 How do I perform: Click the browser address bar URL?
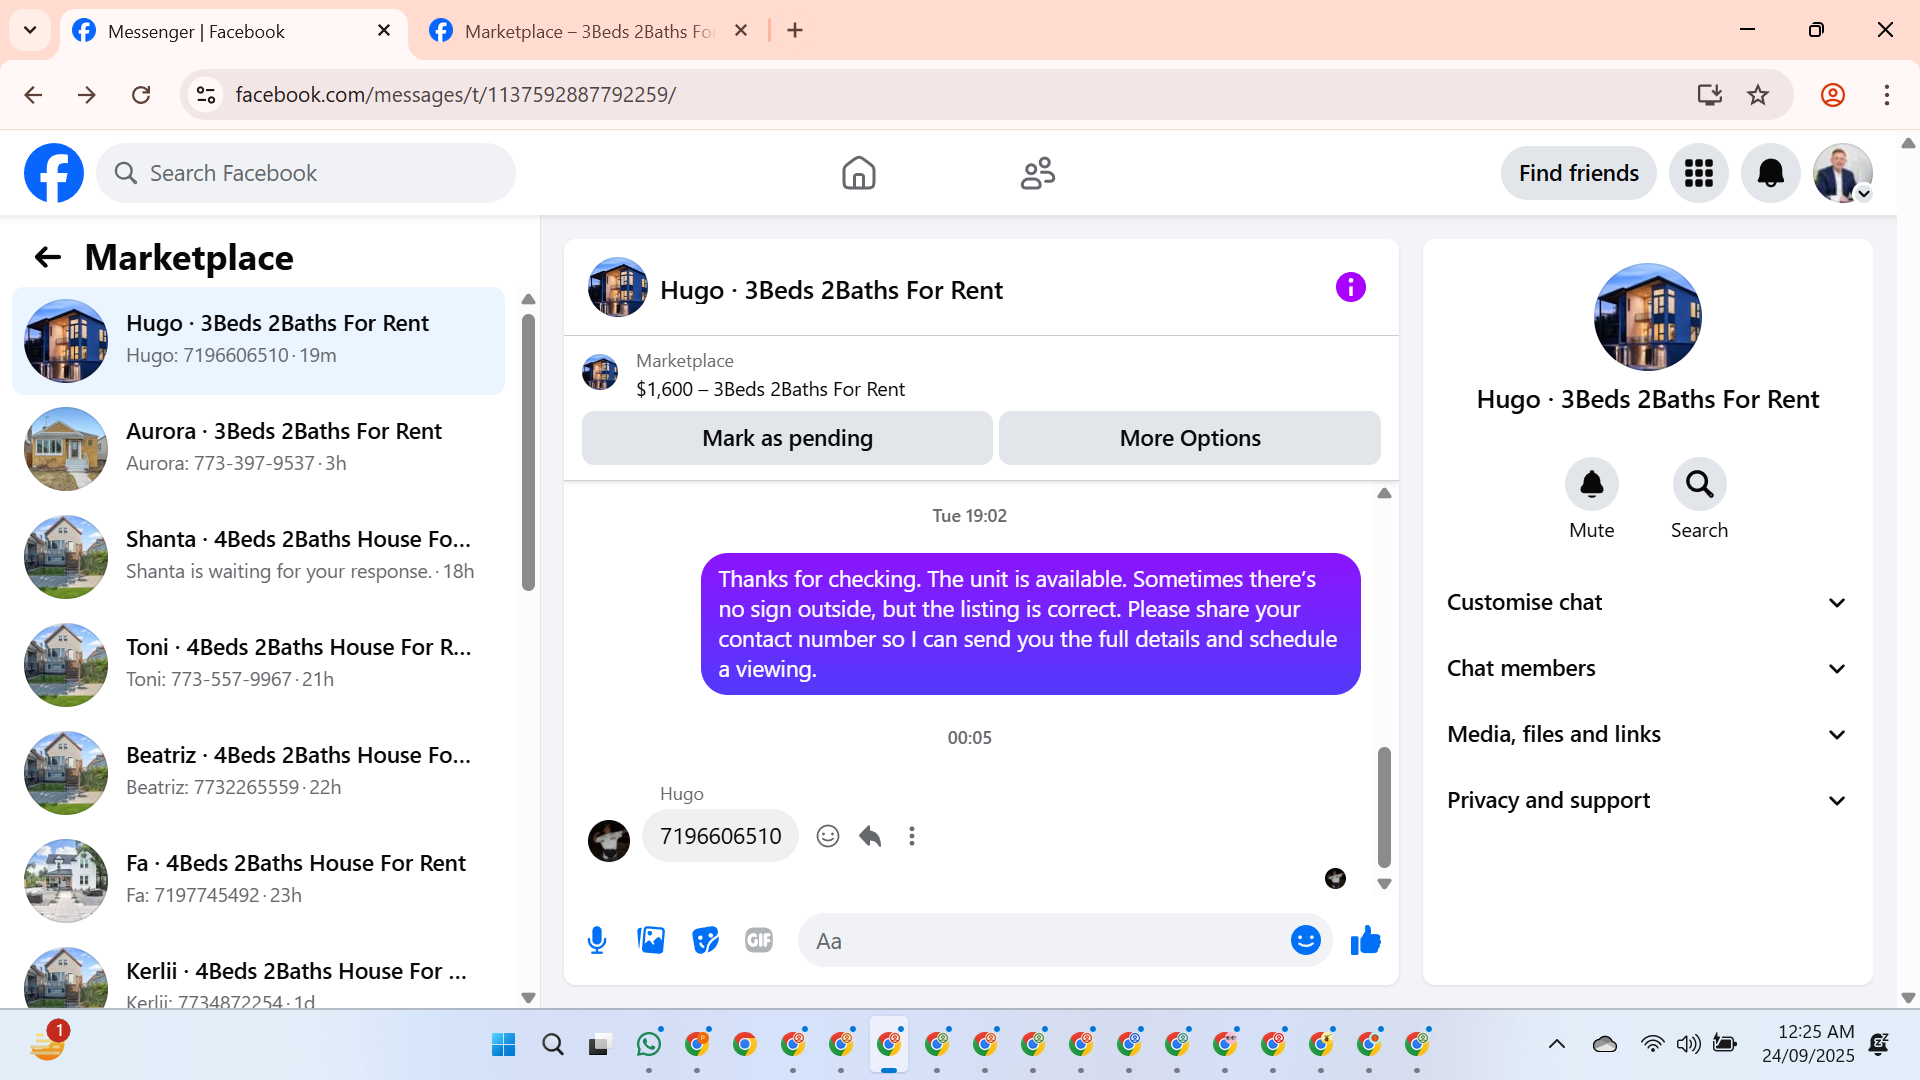click(455, 95)
